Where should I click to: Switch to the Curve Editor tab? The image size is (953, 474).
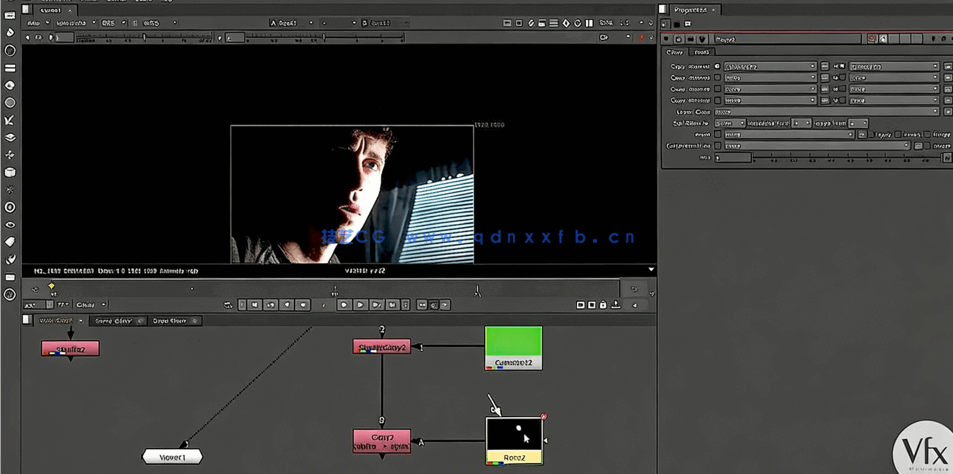(x=118, y=321)
